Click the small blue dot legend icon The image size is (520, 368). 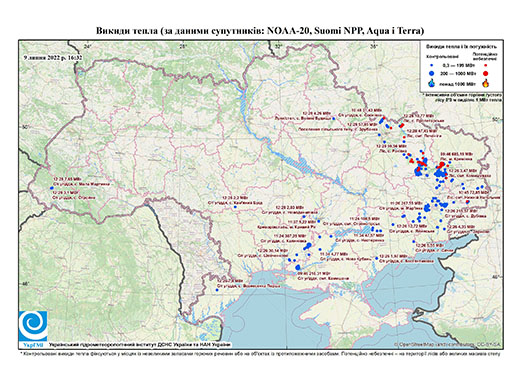tap(432, 65)
